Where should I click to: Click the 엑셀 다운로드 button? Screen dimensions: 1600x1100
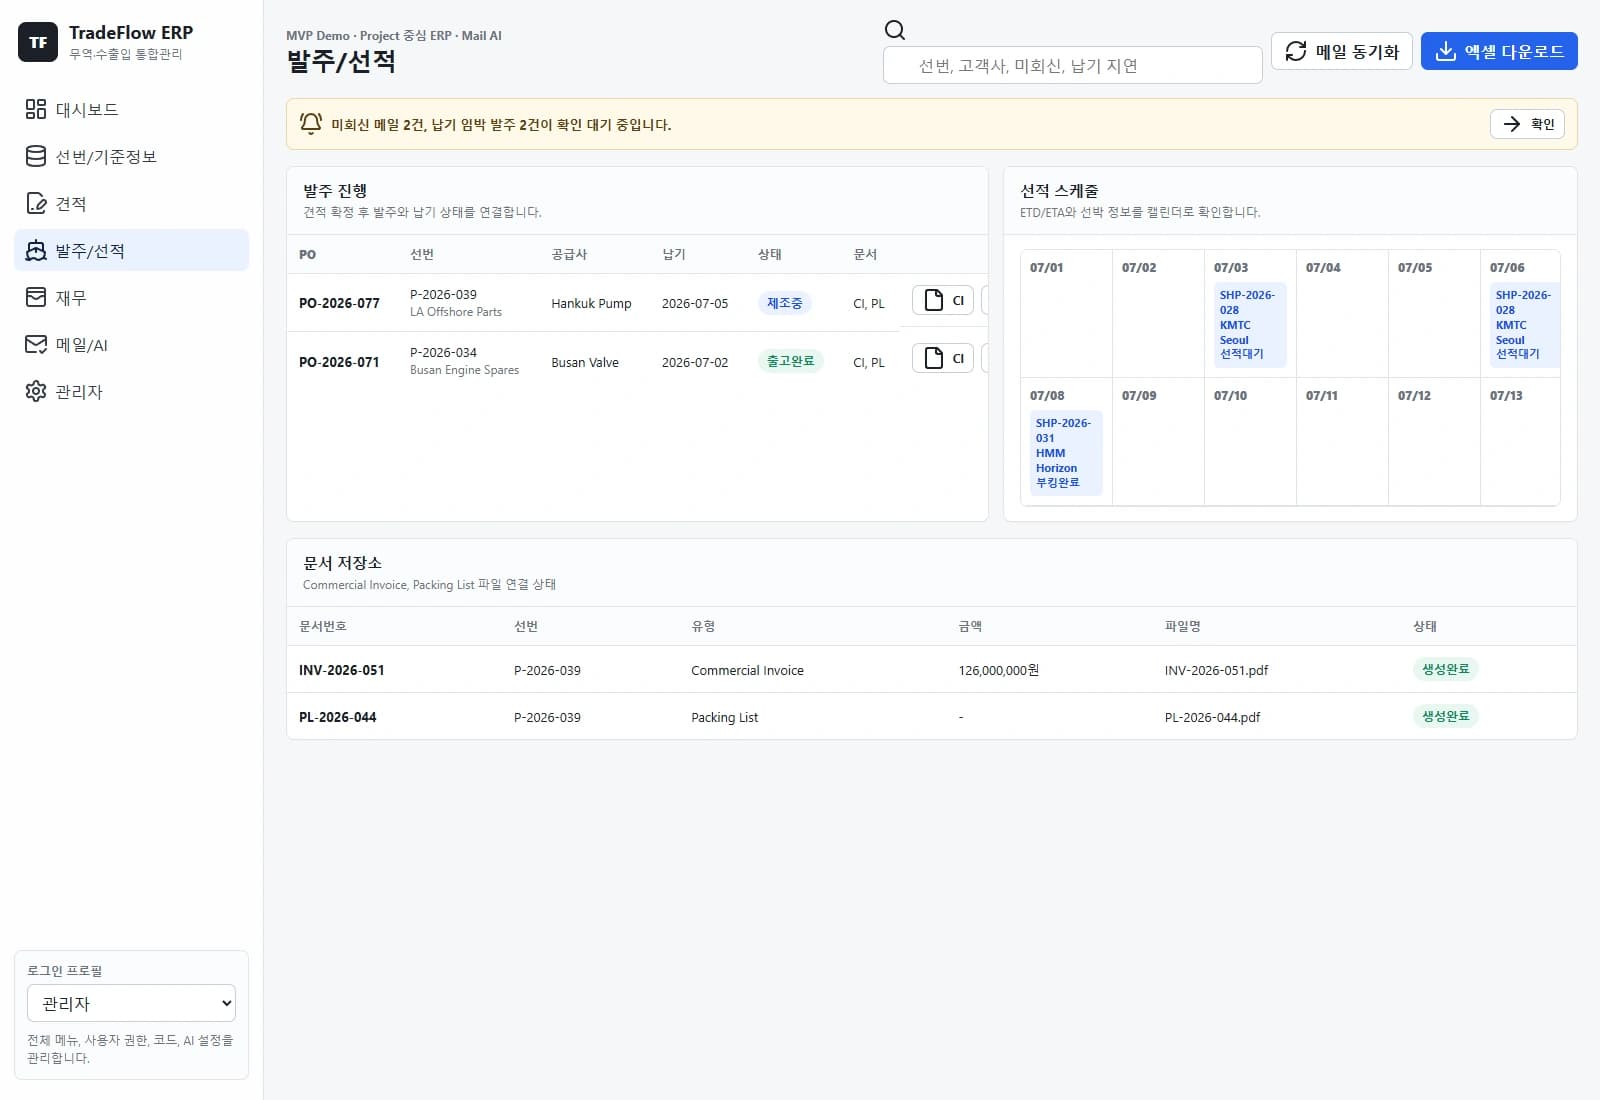pos(1499,51)
